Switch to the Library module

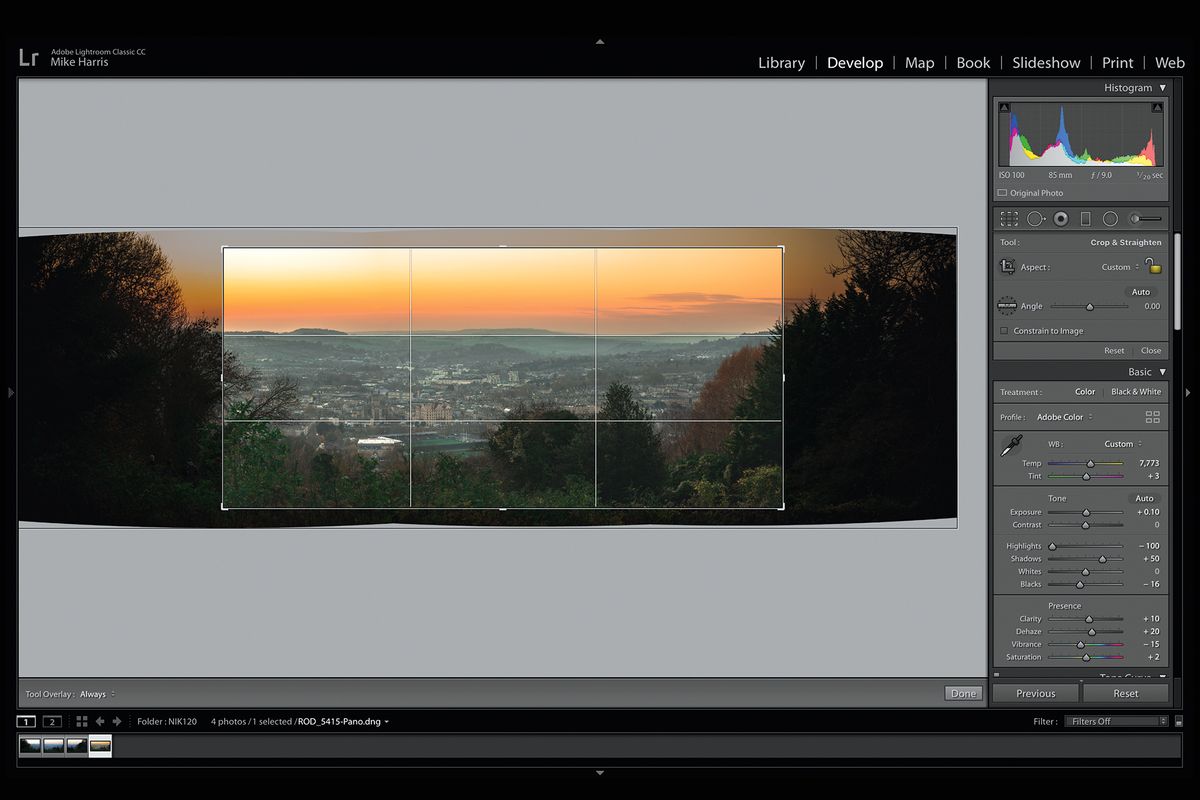pos(781,62)
